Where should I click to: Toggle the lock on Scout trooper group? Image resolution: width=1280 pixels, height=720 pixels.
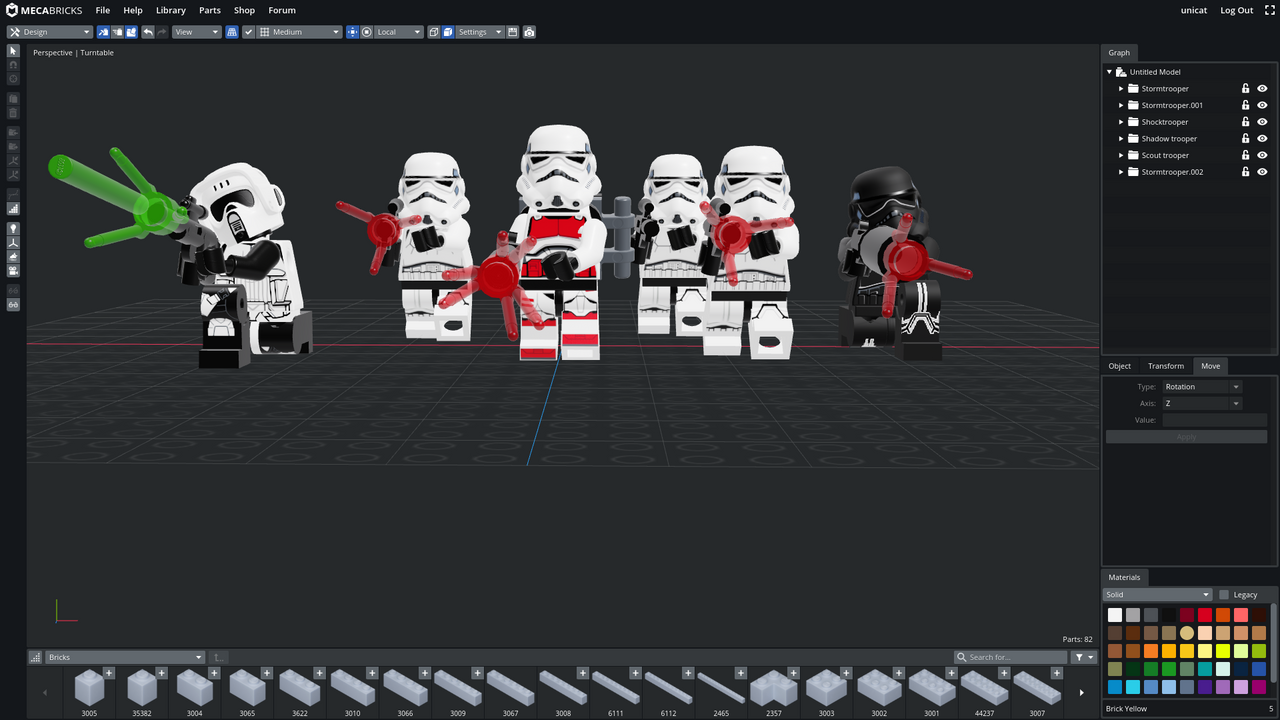1246,155
